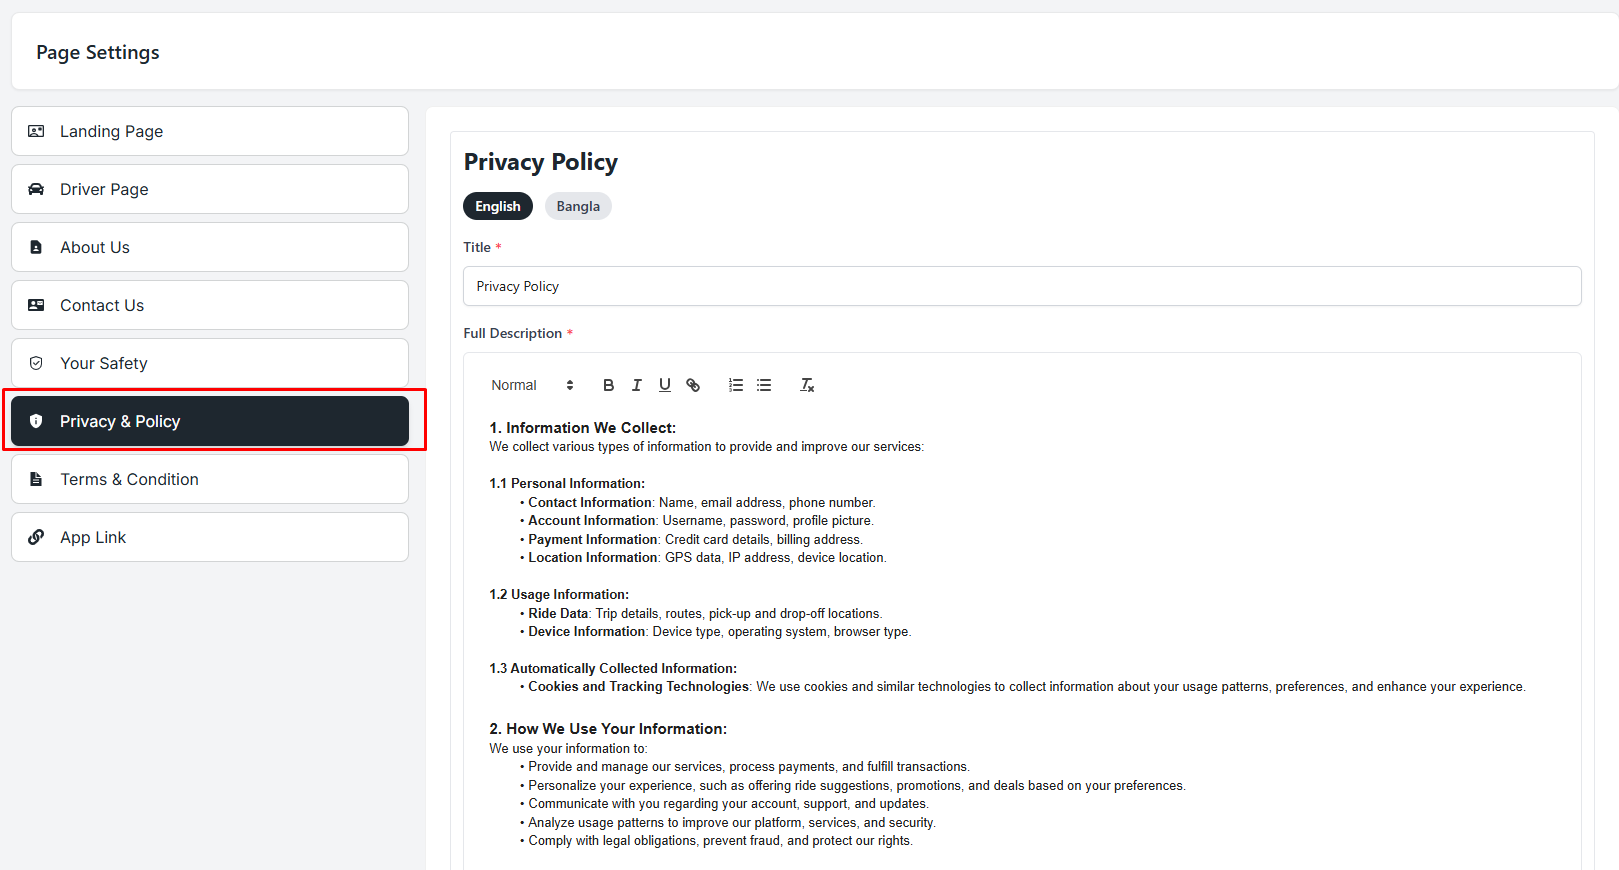
Task: Open Your Safety page settings
Action: click(x=210, y=363)
